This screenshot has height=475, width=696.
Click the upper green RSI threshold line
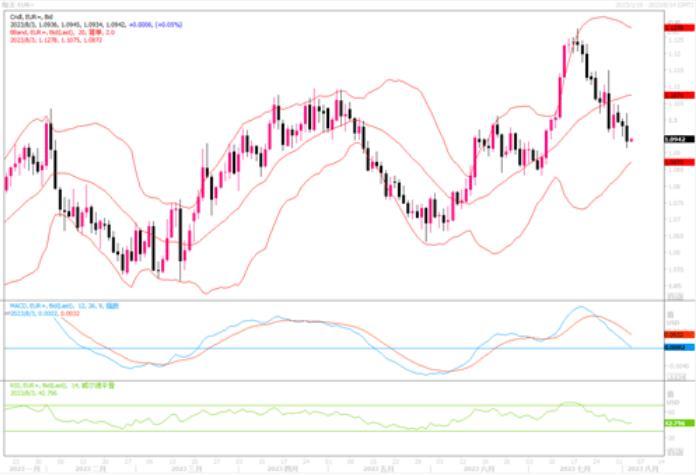tap(300, 405)
